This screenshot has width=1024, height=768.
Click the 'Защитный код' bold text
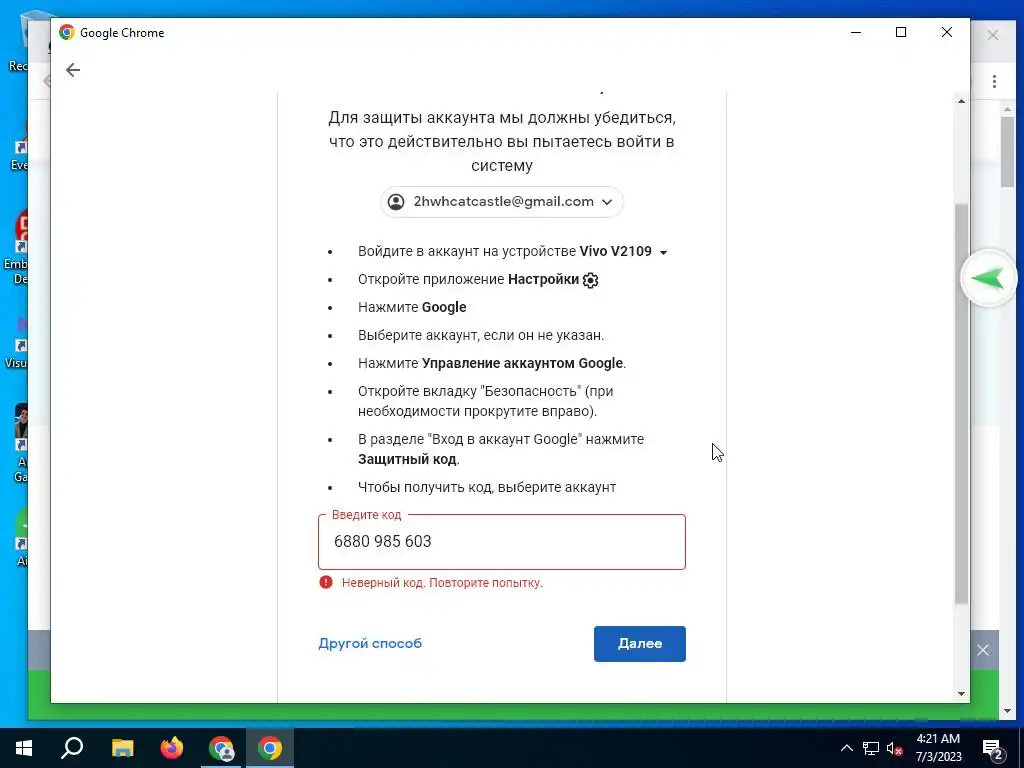pyautogui.click(x=408, y=459)
